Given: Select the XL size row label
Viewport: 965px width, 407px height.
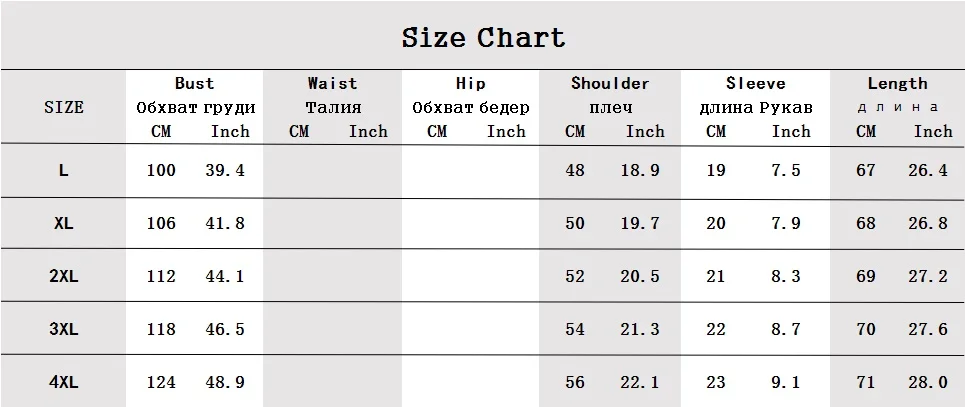Looking at the screenshot, I should (x=63, y=224).
